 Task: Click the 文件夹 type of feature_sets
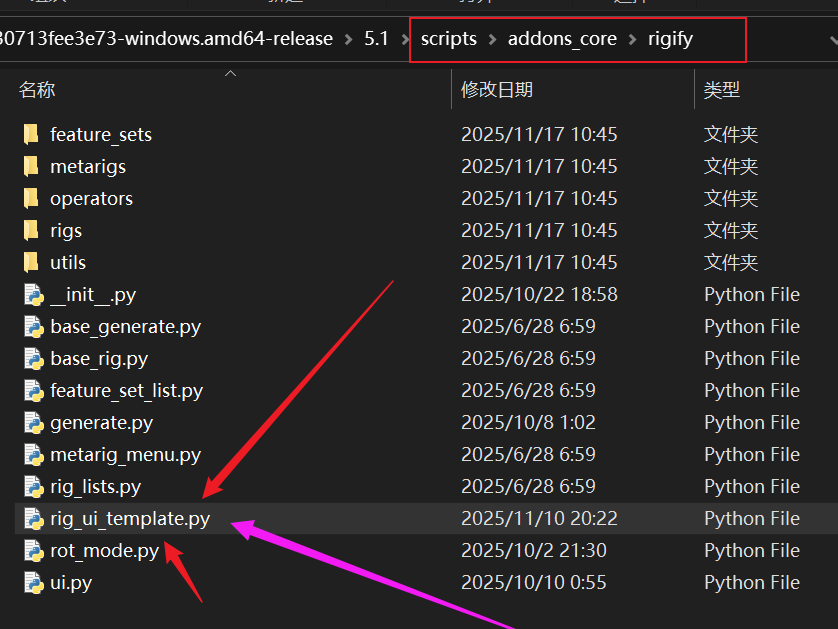731,134
